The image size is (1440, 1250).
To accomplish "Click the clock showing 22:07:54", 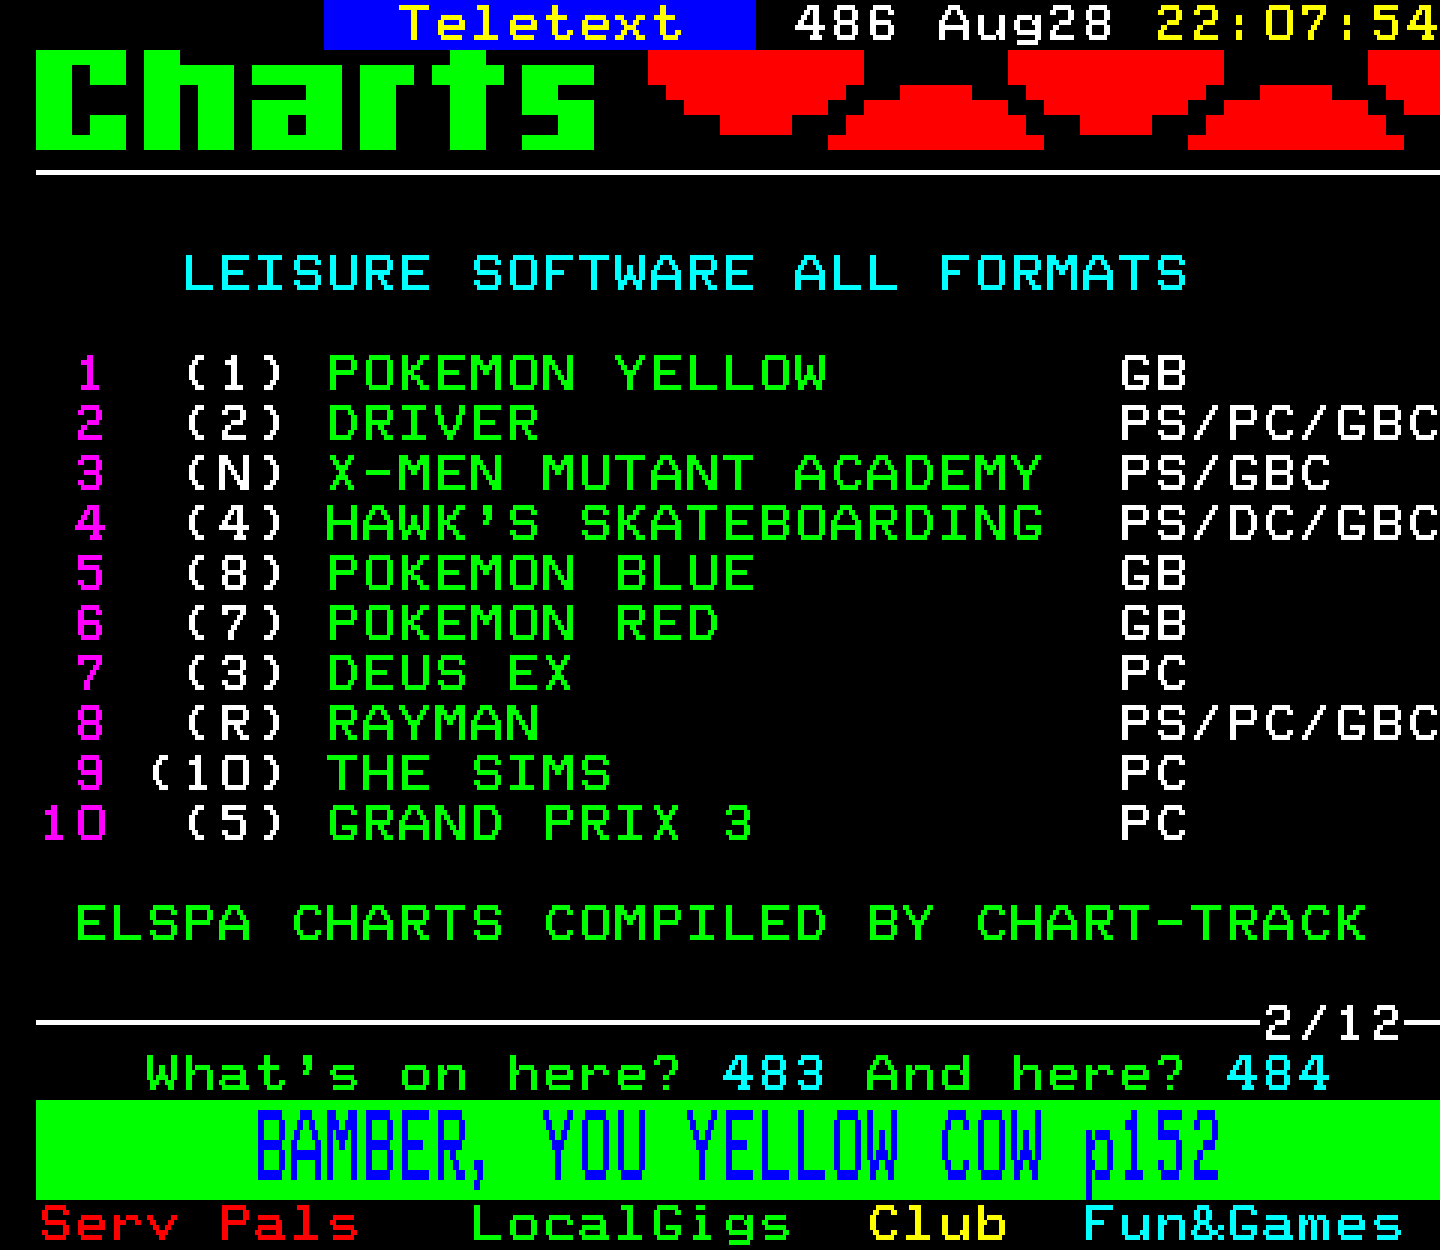I will tap(1297, 24).
